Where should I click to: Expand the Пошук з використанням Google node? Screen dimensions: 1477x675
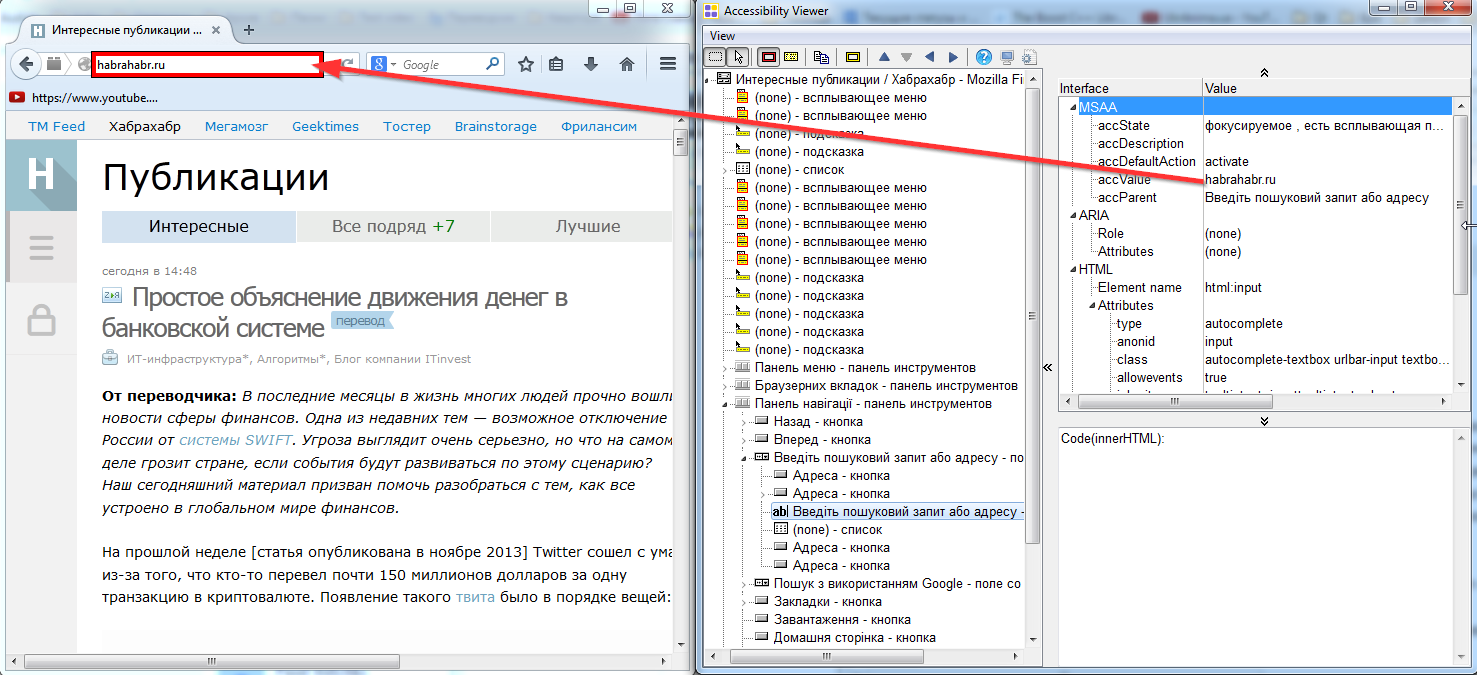point(745,584)
